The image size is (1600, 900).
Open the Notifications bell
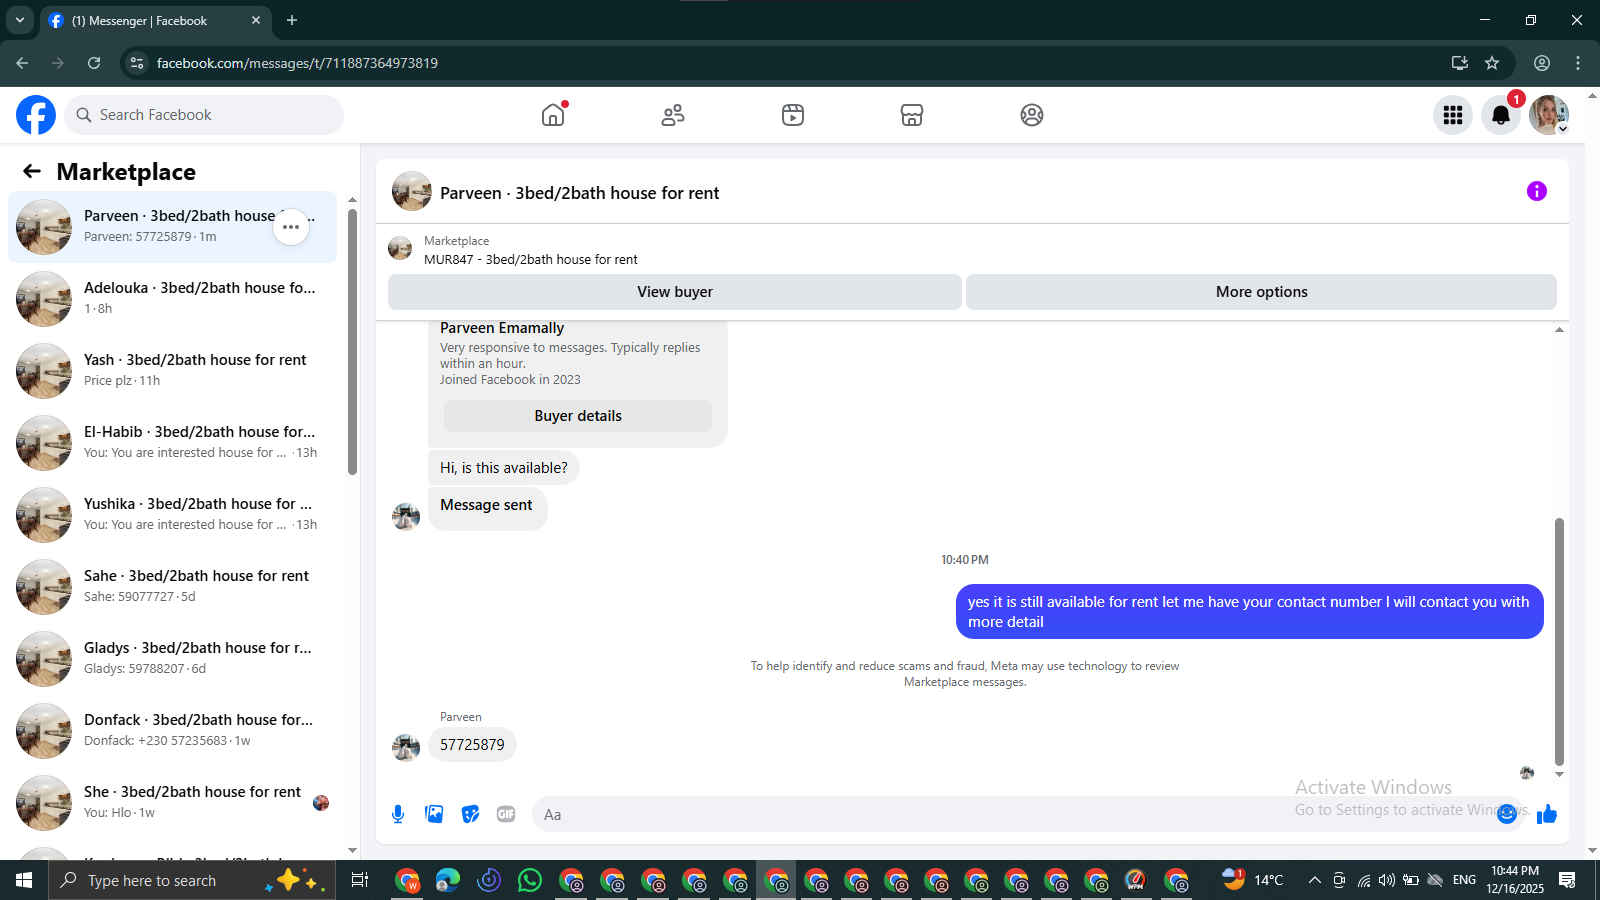click(1501, 115)
